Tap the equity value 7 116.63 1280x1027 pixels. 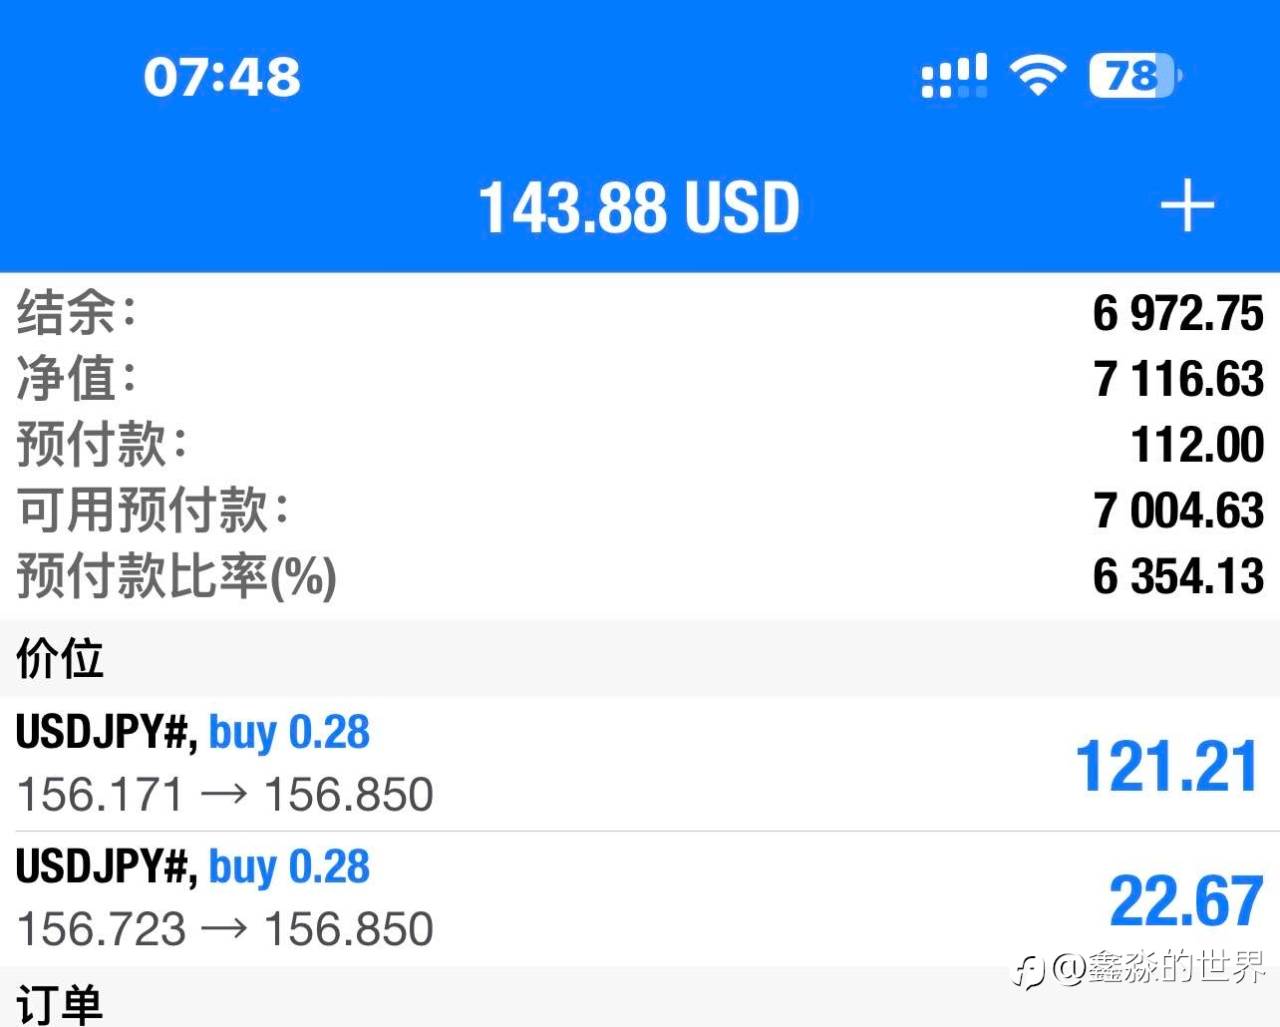pyautogui.click(x=1177, y=379)
